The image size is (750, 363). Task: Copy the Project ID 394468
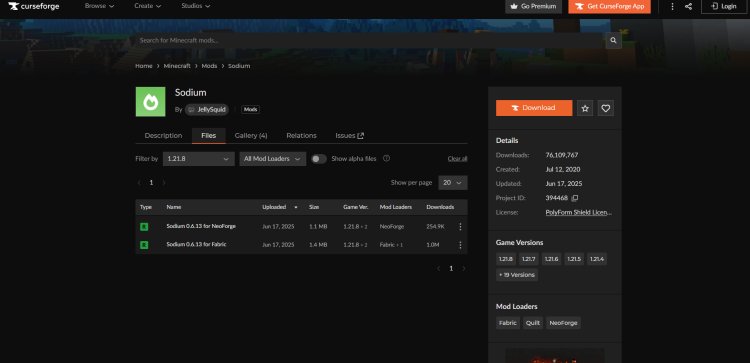click(x=575, y=198)
